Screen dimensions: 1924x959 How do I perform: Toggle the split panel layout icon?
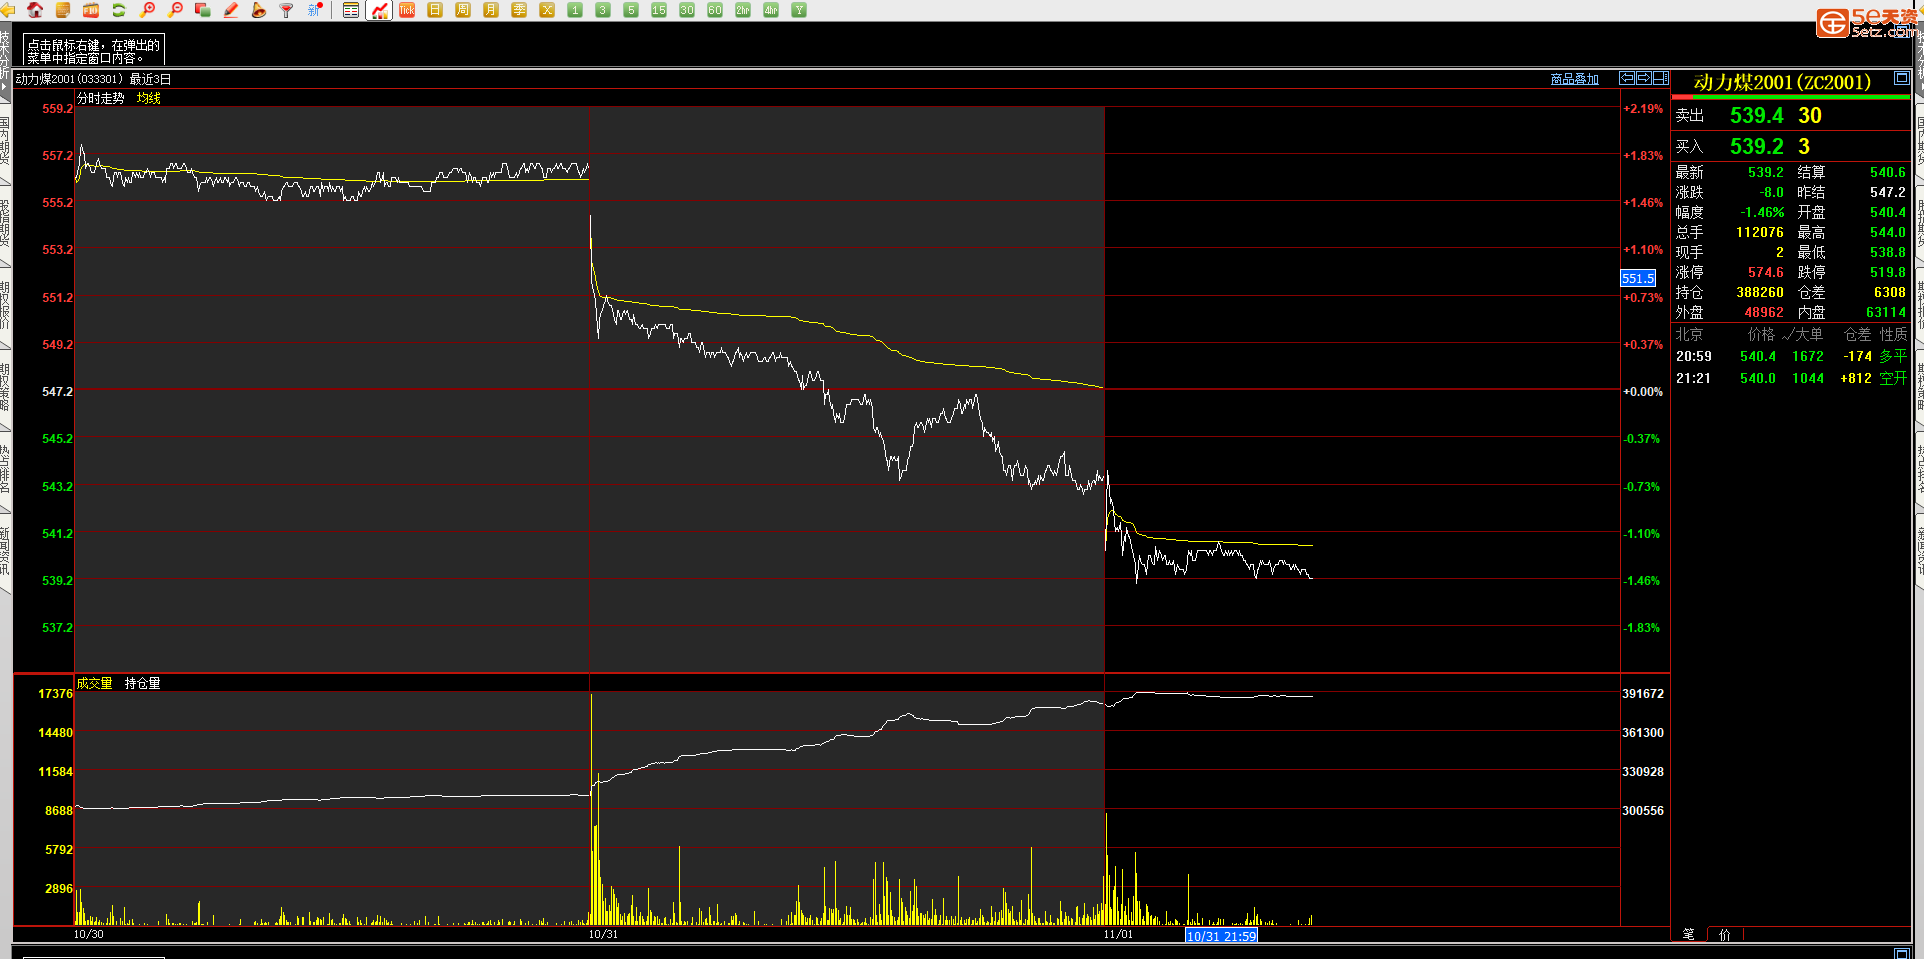[x=1661, y=78]
